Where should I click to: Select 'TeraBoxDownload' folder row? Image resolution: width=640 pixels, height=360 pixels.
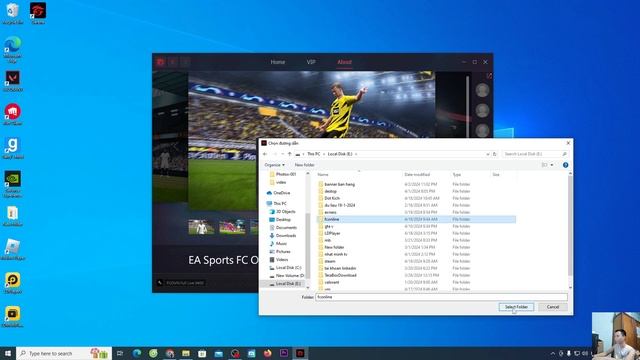[416, 275]
